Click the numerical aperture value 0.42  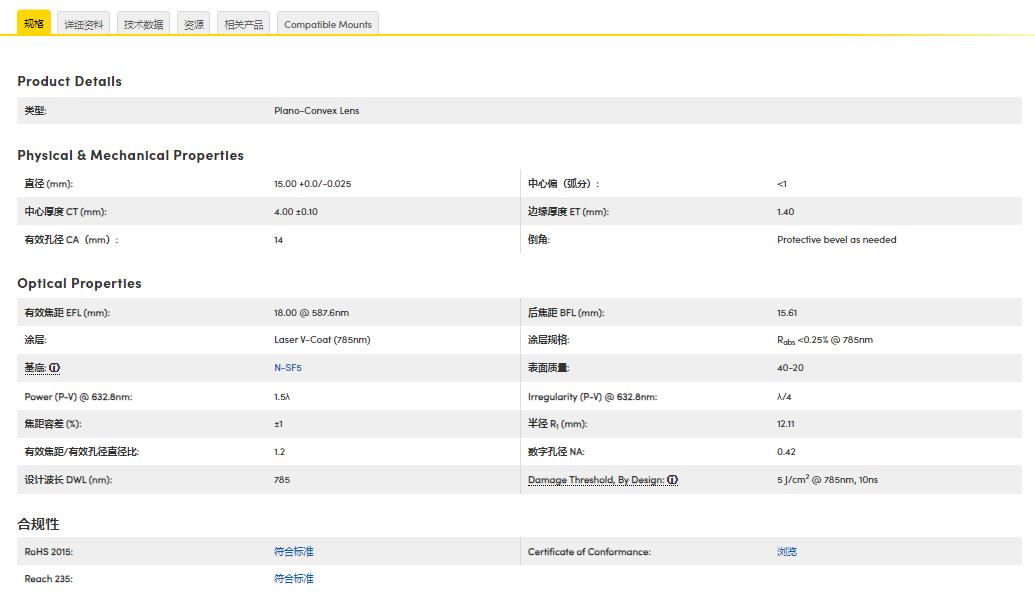coord(786,451)
